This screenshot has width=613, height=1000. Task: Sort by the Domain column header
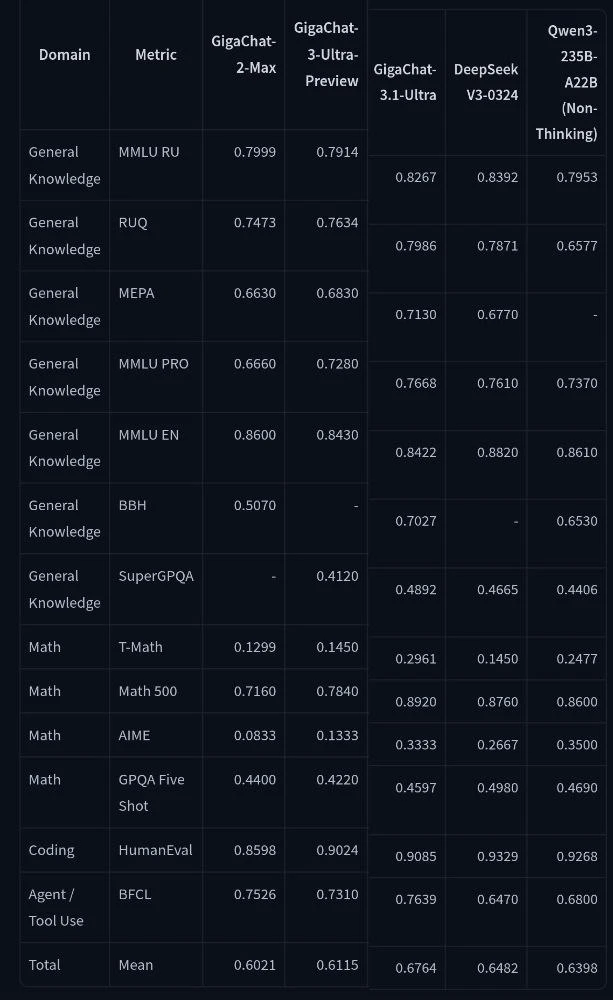tap(64, 55)
